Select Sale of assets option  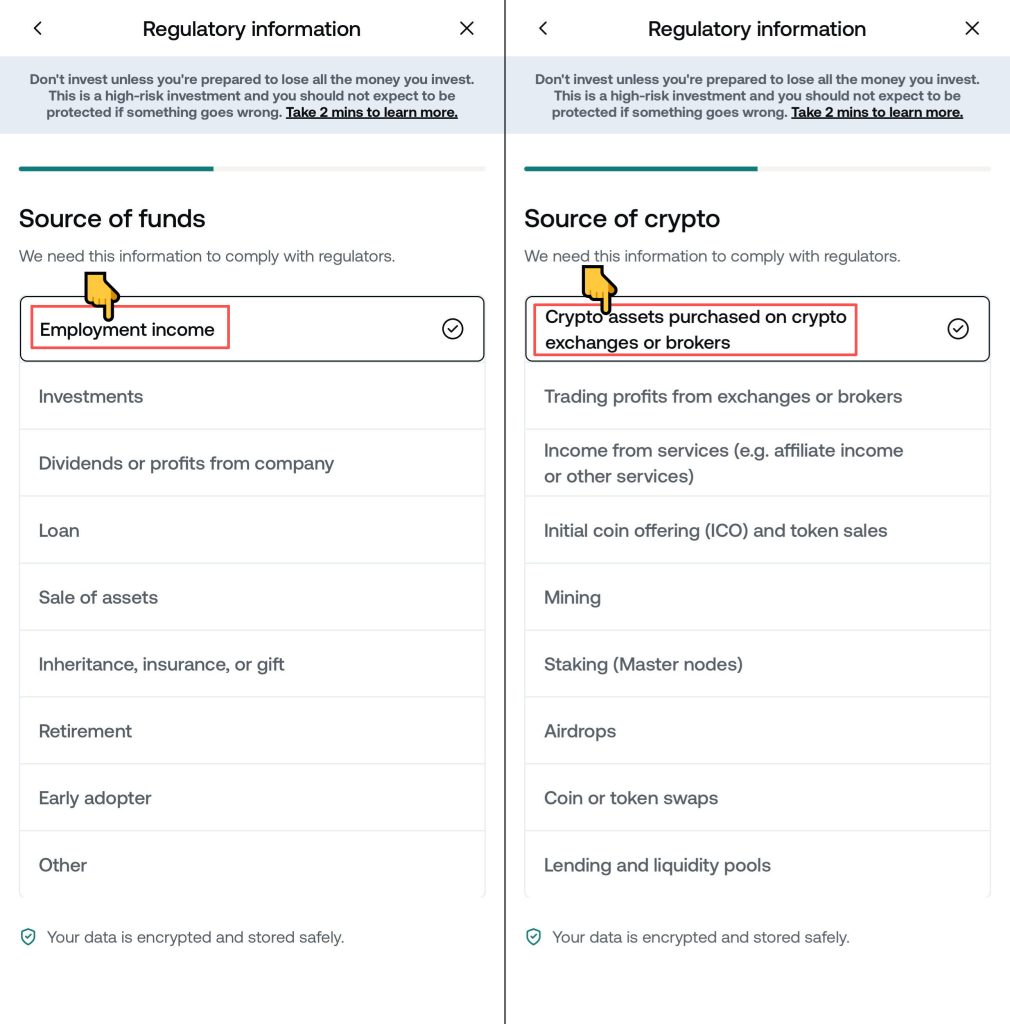252,598
